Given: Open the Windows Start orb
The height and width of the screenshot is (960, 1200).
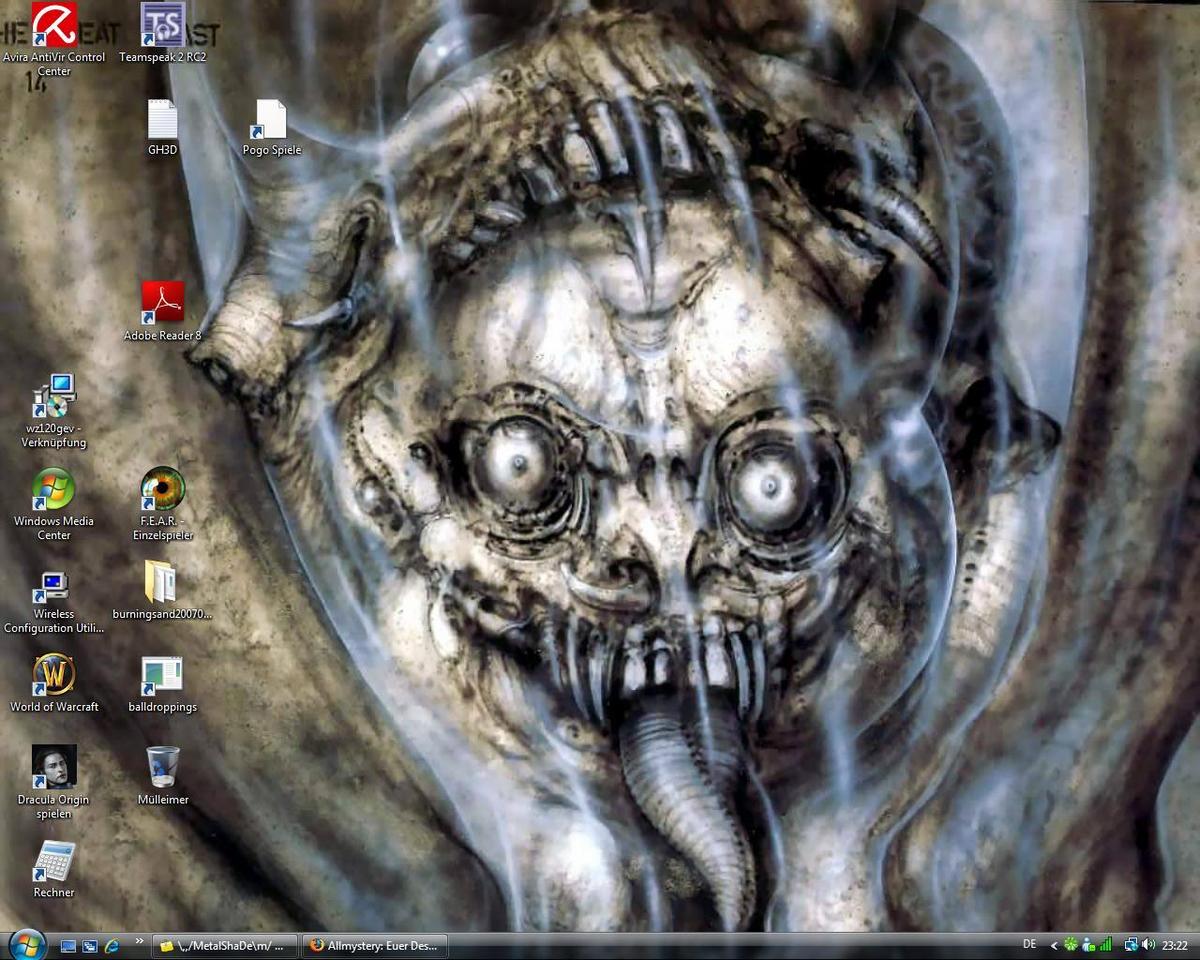Looking at the screenshot, I should click(x=26, y=944).
